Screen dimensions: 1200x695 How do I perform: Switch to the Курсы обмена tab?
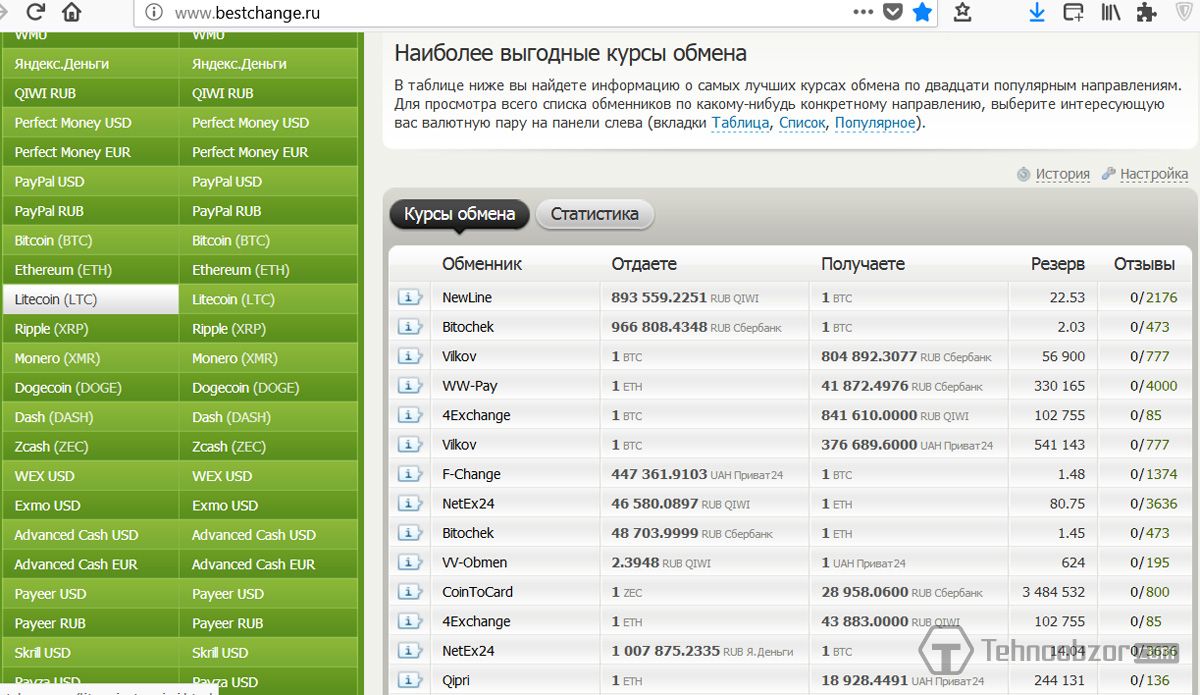pos(459,214)
